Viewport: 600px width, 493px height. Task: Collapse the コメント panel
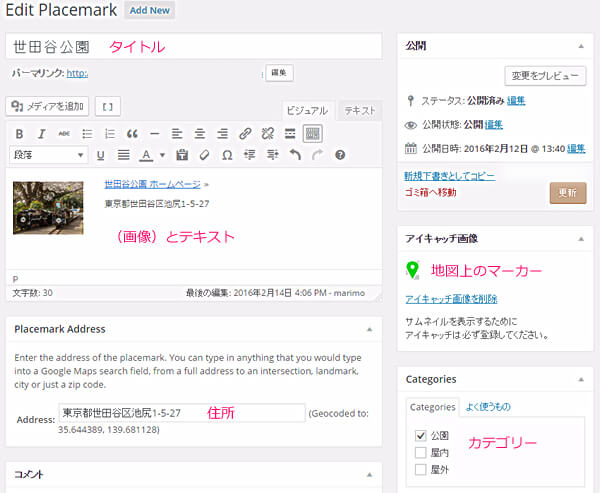pyautogui.click(x=369, y=475)
